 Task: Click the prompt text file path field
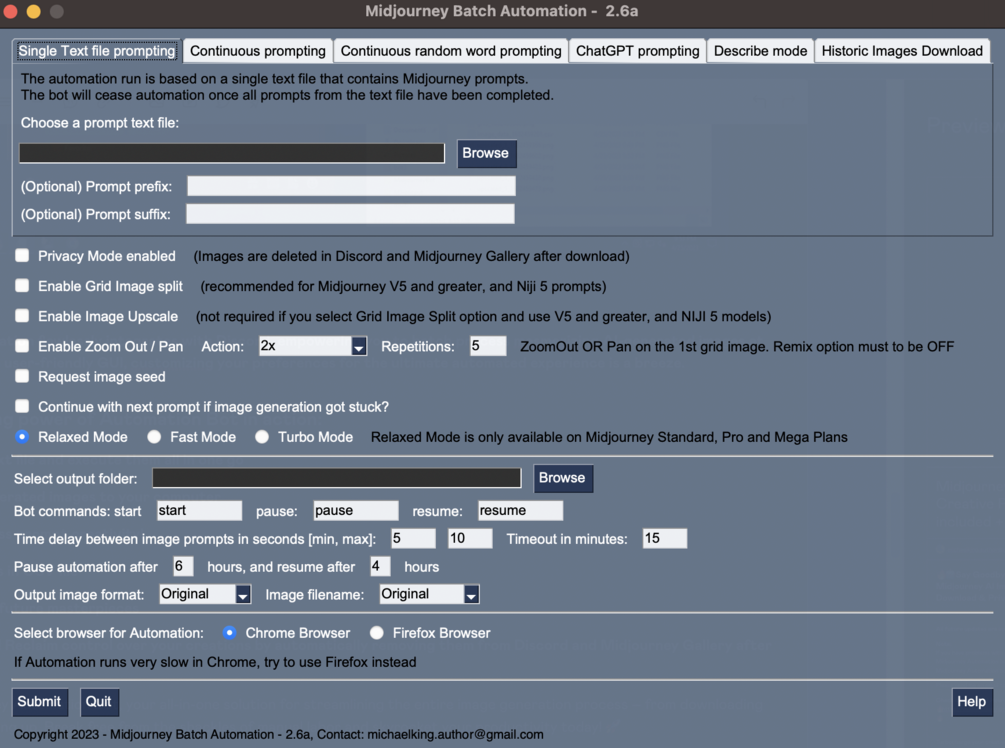click(232, 153)
